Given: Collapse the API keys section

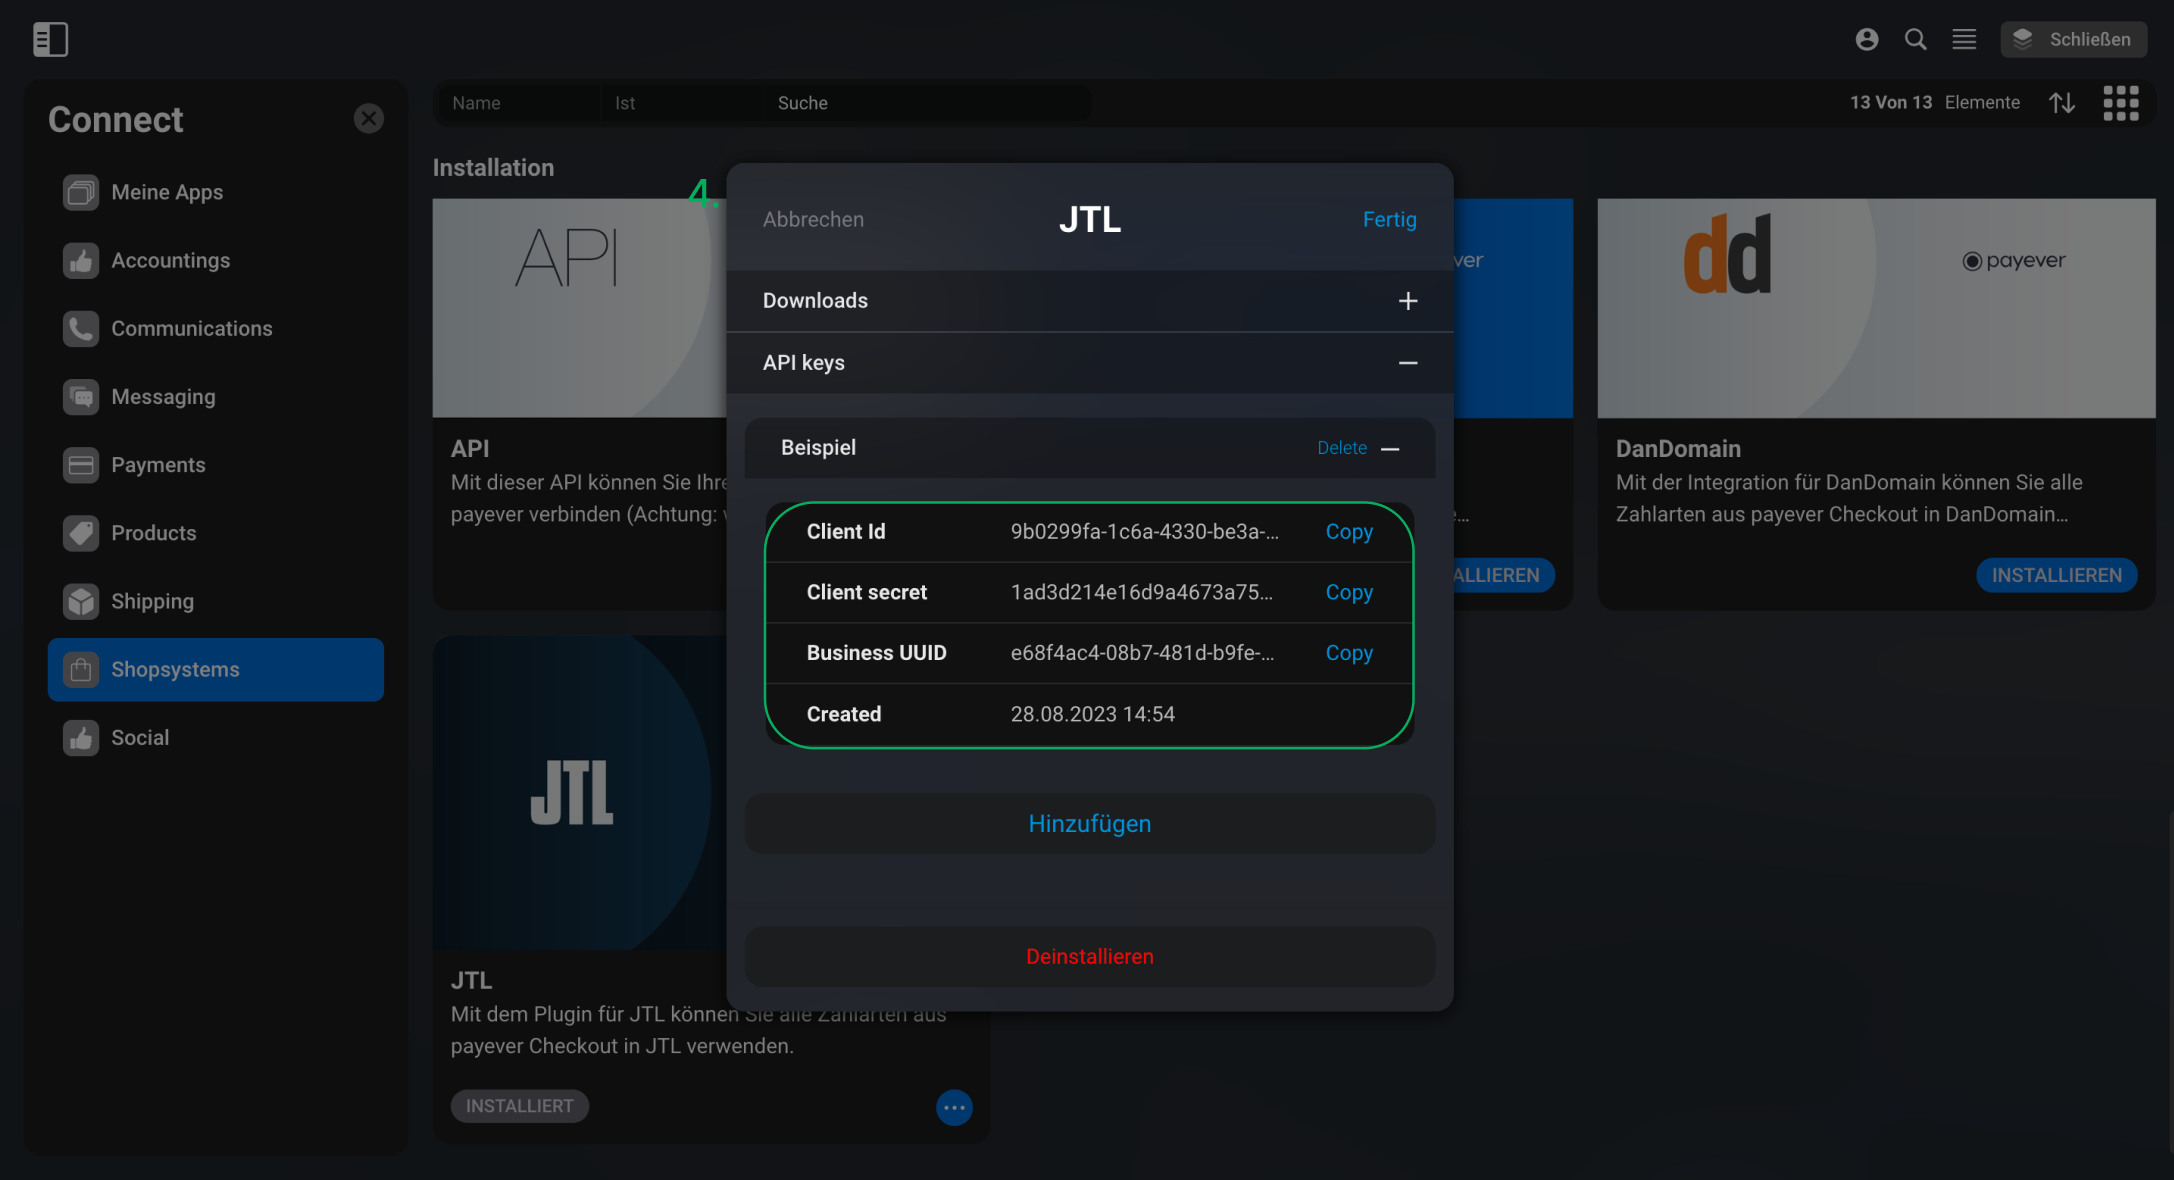Looking at the screenshot, I should 1407,363.
